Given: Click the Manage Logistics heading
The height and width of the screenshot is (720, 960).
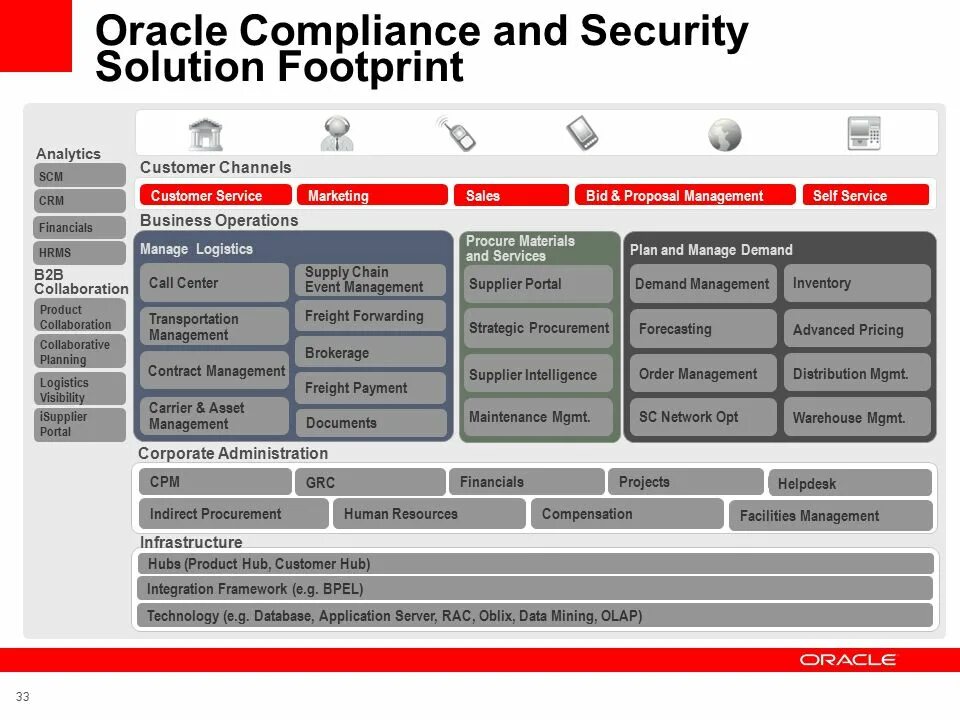Looking at the screenshot, I should pyautogui.click(x=196, y=249).
